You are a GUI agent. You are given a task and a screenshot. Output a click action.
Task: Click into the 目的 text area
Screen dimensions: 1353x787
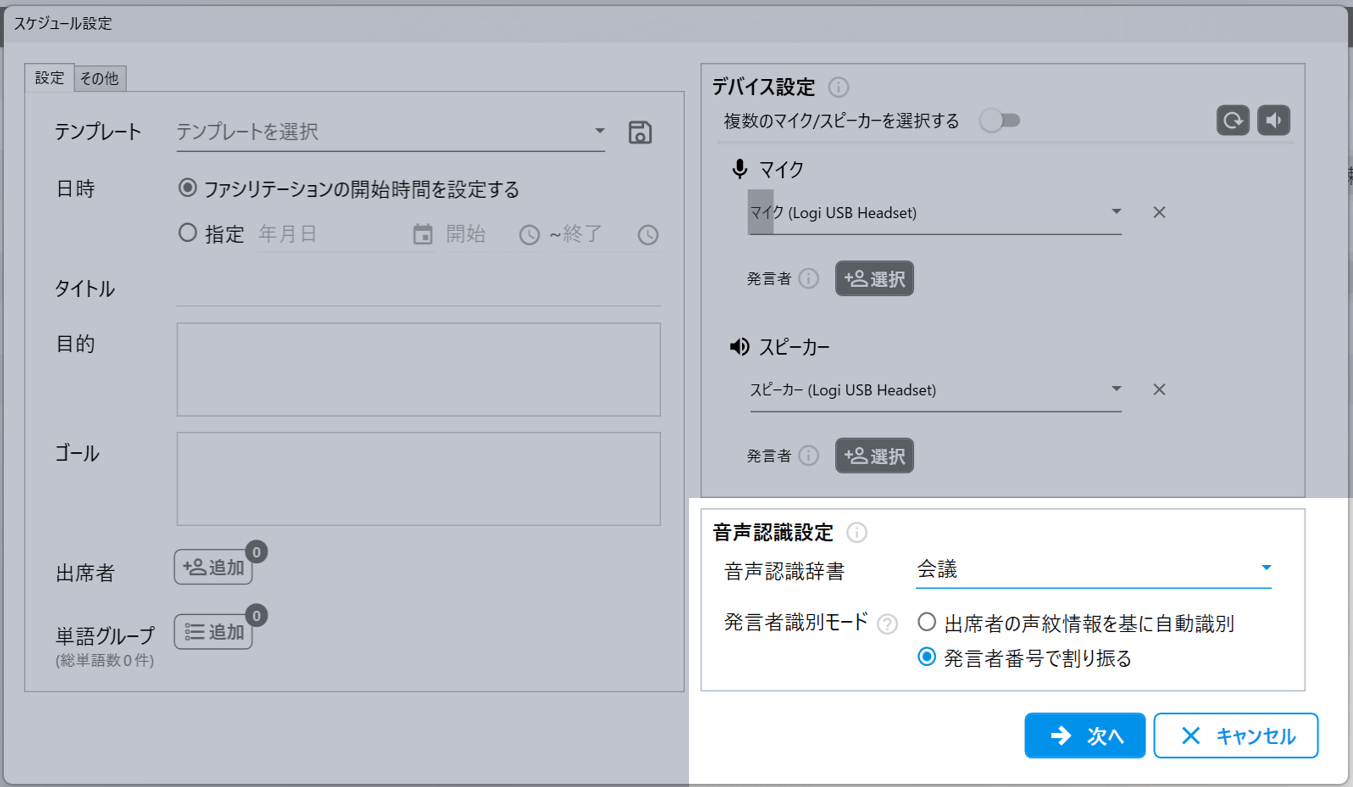point(418,369)
